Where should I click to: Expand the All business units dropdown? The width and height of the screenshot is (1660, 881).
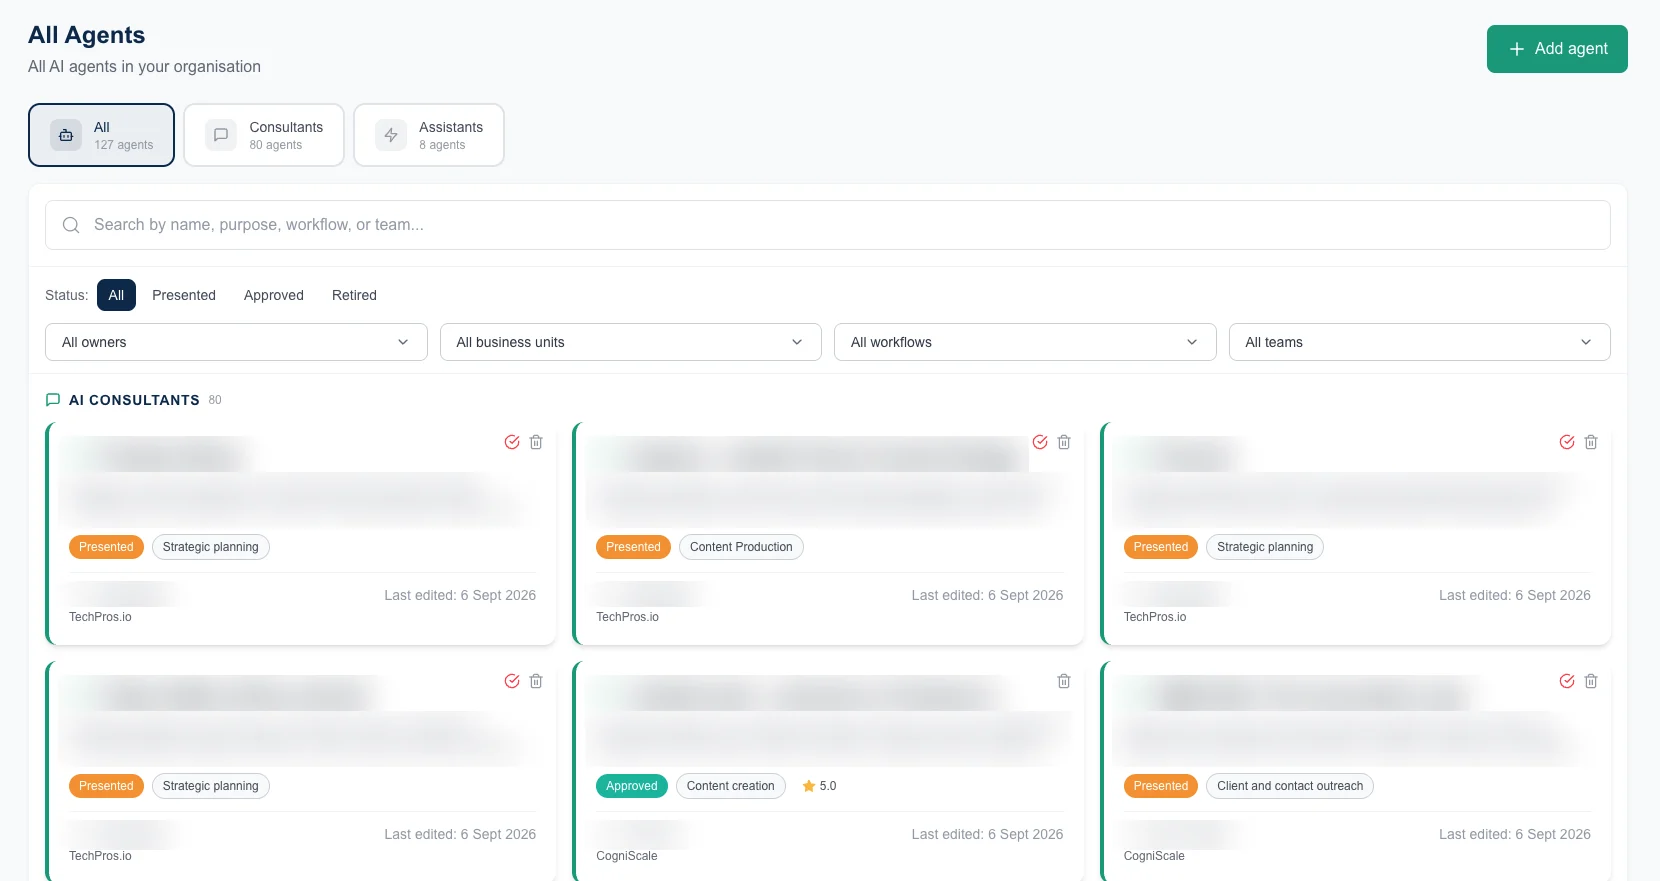(x=631, y=342)
